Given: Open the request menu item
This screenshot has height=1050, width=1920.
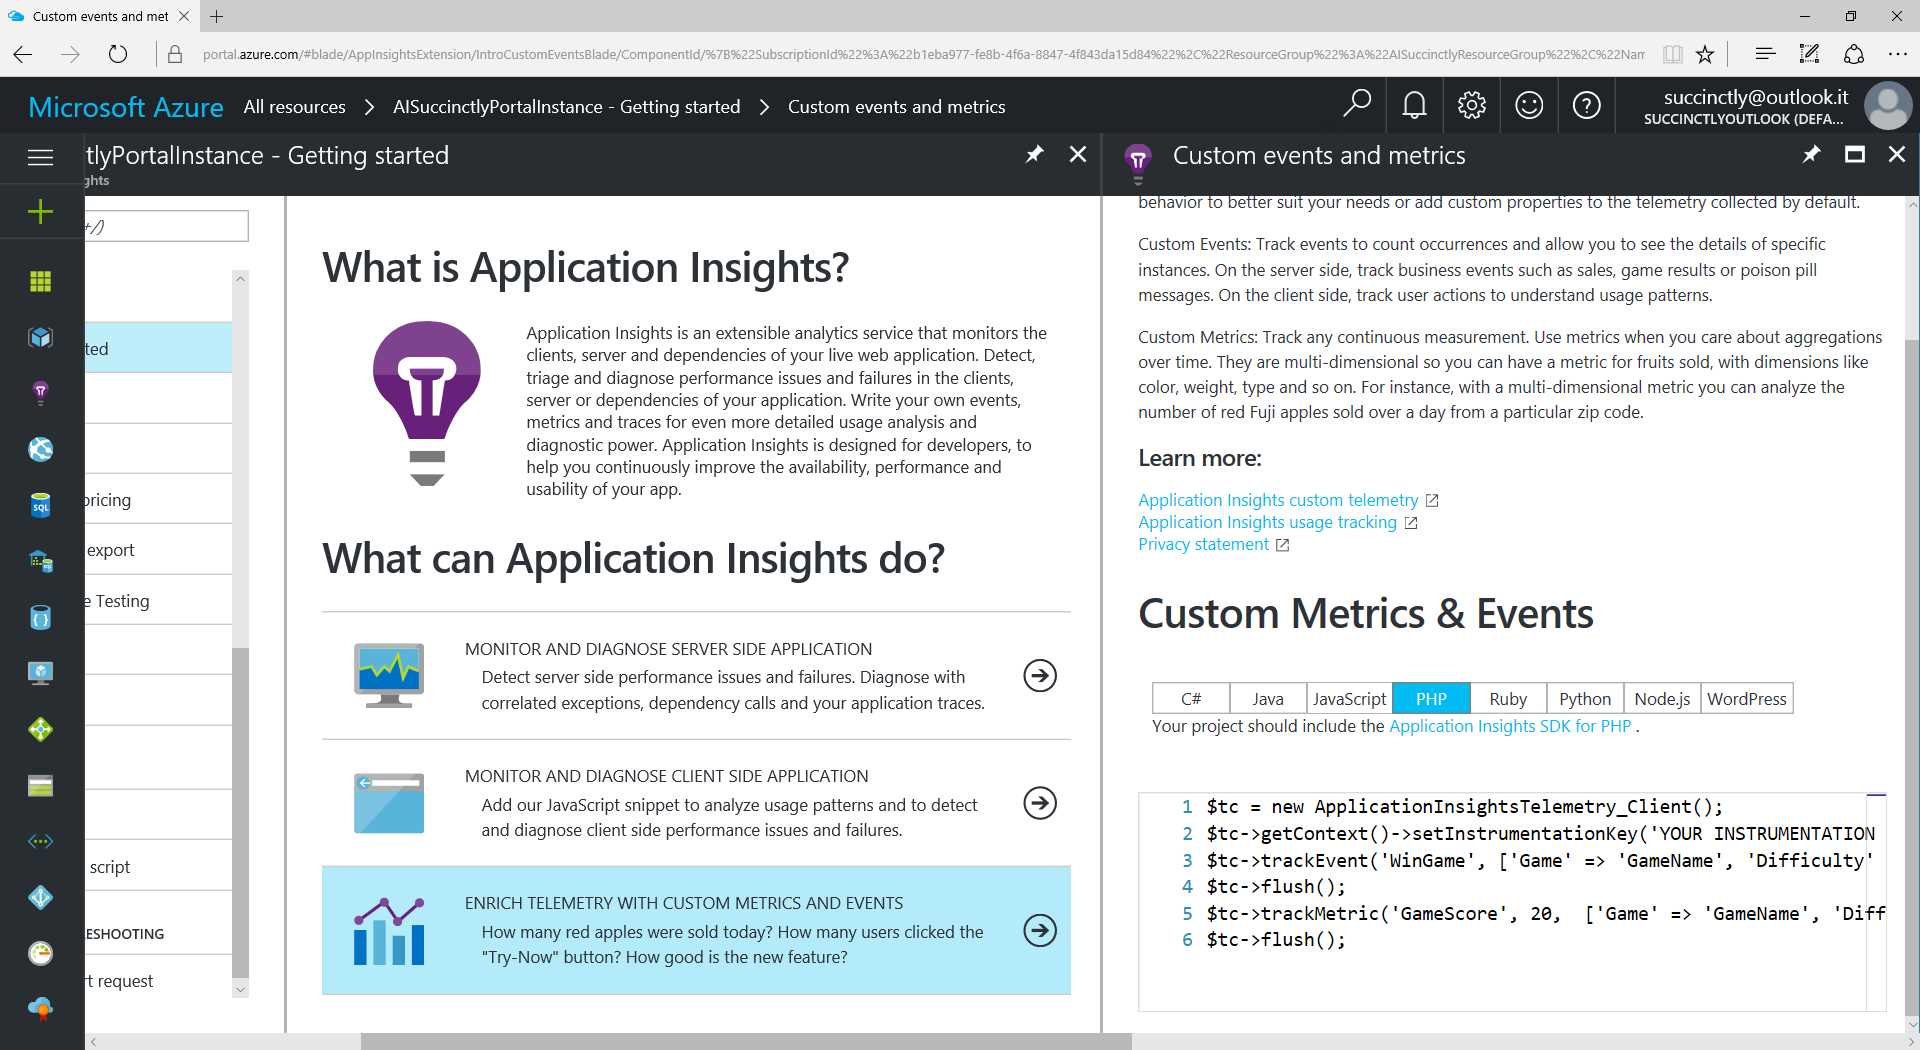Looking at the screenshot, I should click(158, 980).
